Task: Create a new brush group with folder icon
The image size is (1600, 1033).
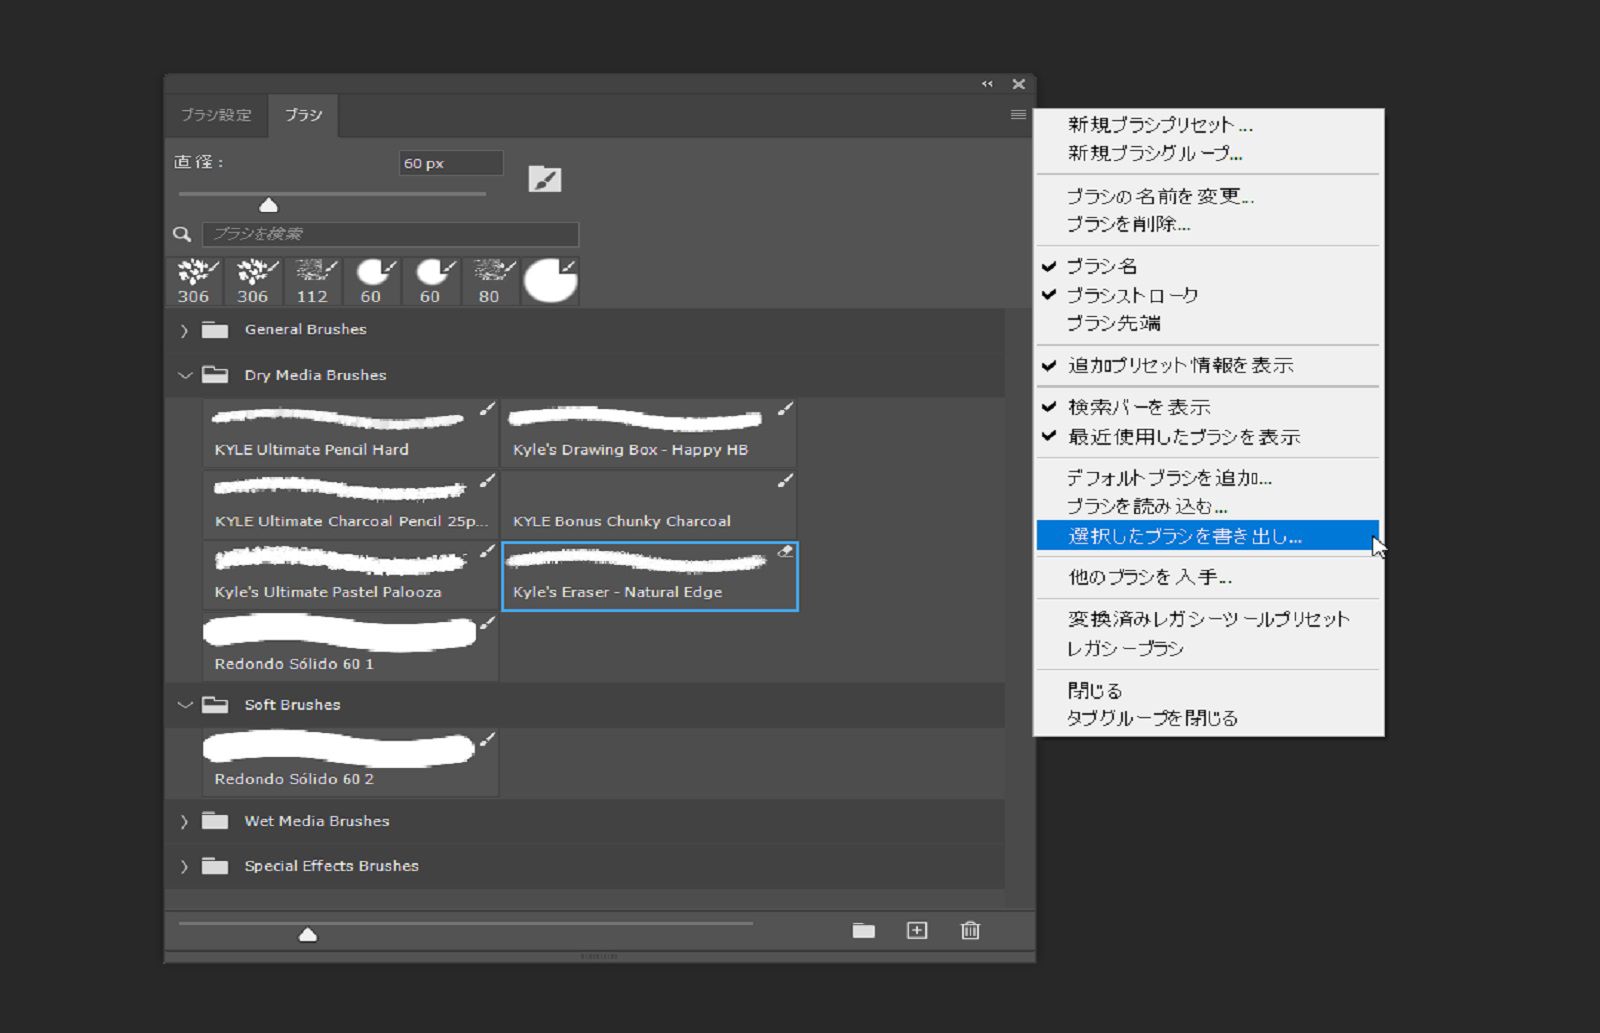Action: [x=862, y=930]
